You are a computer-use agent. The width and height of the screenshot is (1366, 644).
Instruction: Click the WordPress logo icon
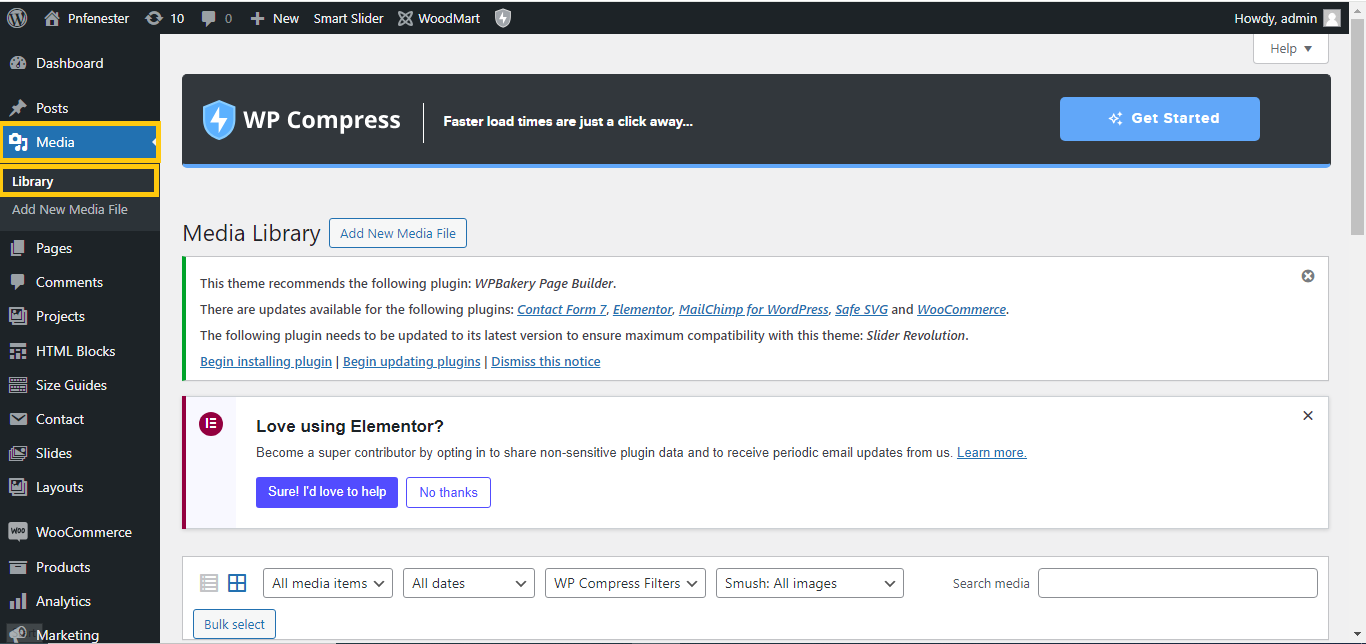coord(17,18)
